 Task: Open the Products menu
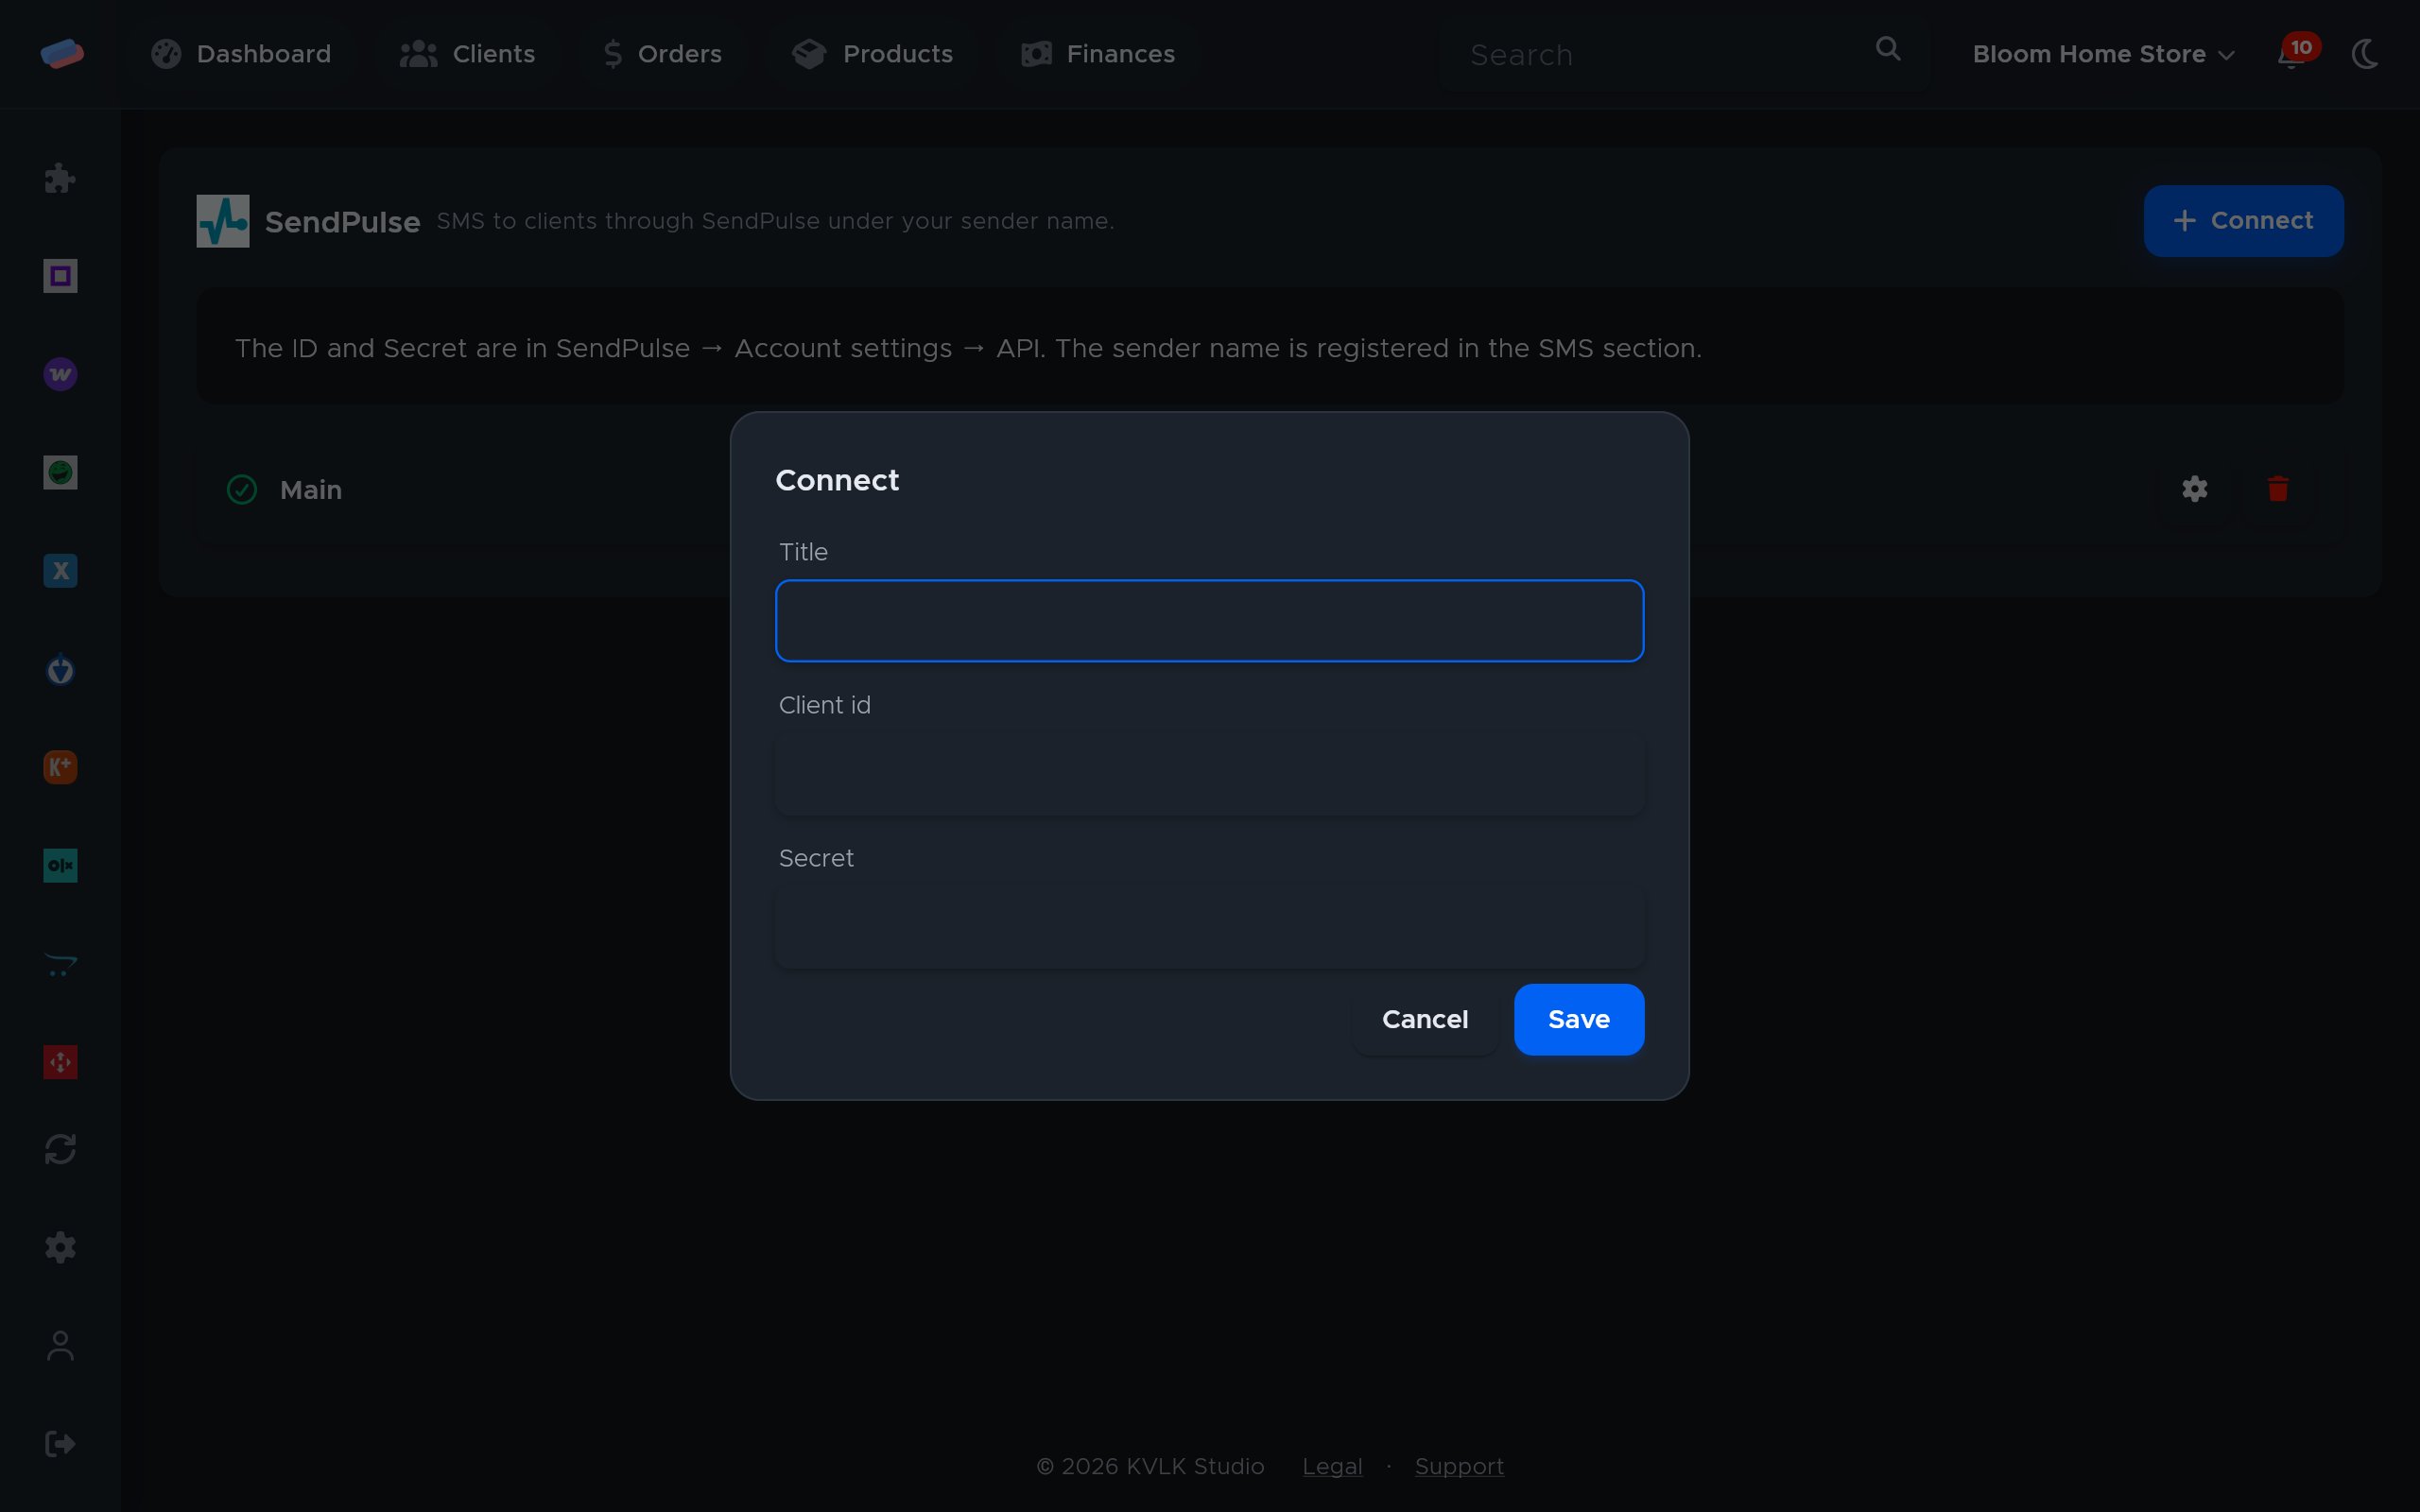coord(872,54)
